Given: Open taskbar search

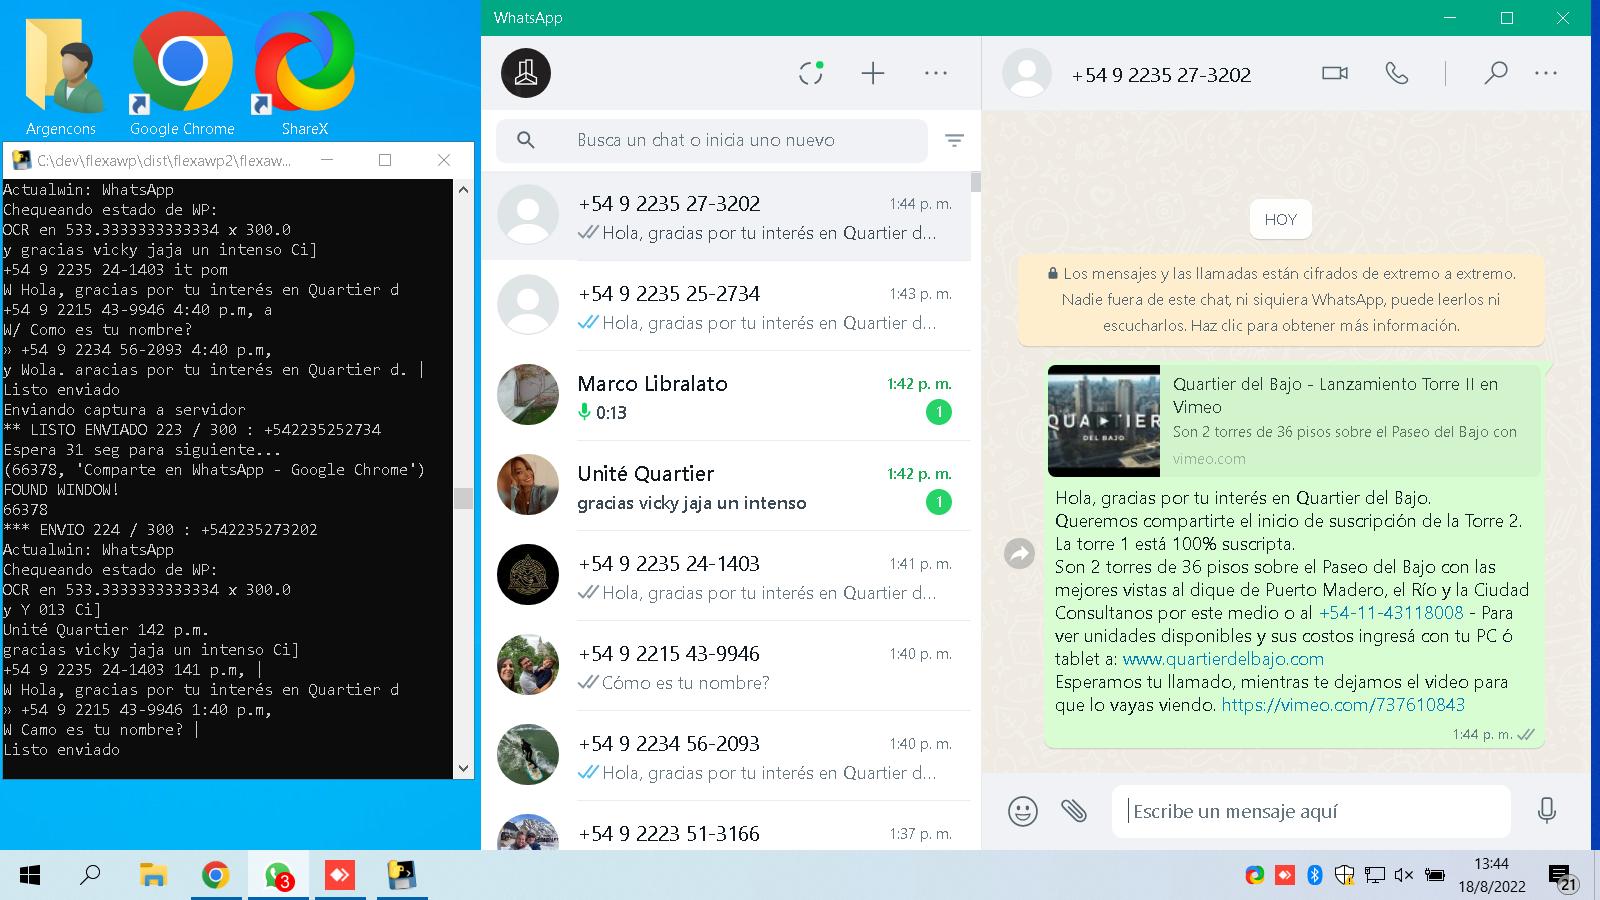Looking at the screenshot, I should pyautogui.click(x=90, y=876).
